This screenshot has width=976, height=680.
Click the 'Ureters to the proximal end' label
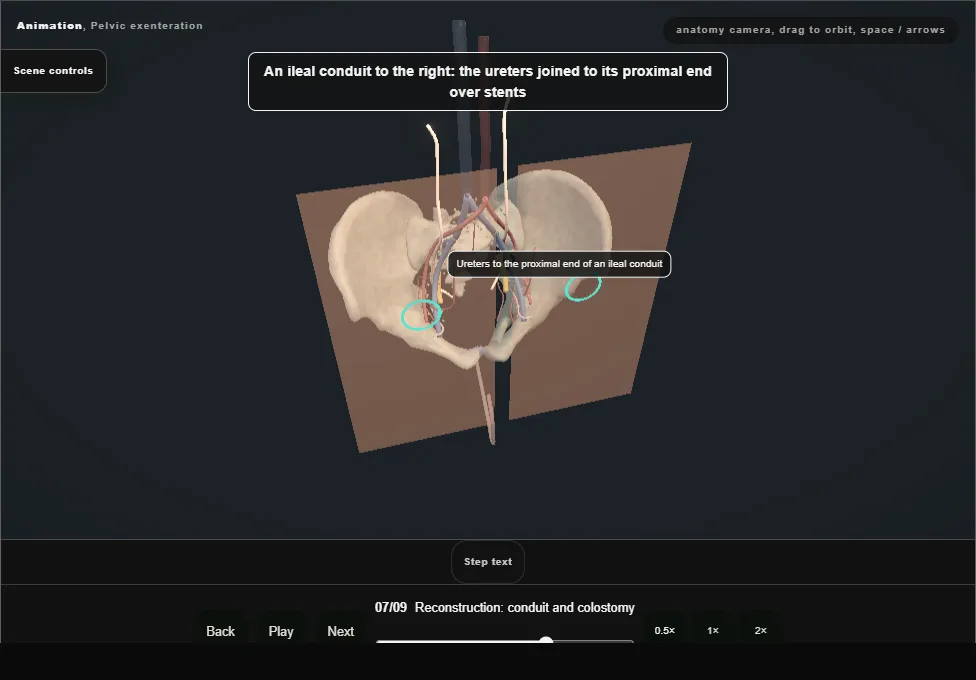[x=559, y=264]
